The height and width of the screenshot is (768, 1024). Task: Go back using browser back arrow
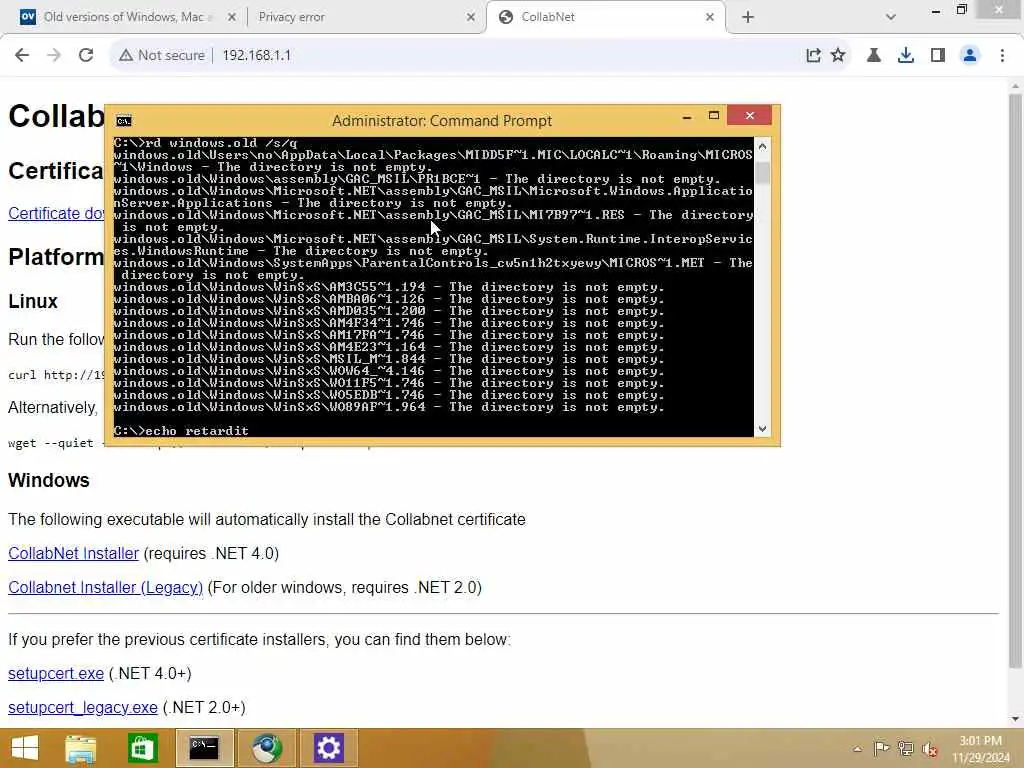click(x=22, y=56)
